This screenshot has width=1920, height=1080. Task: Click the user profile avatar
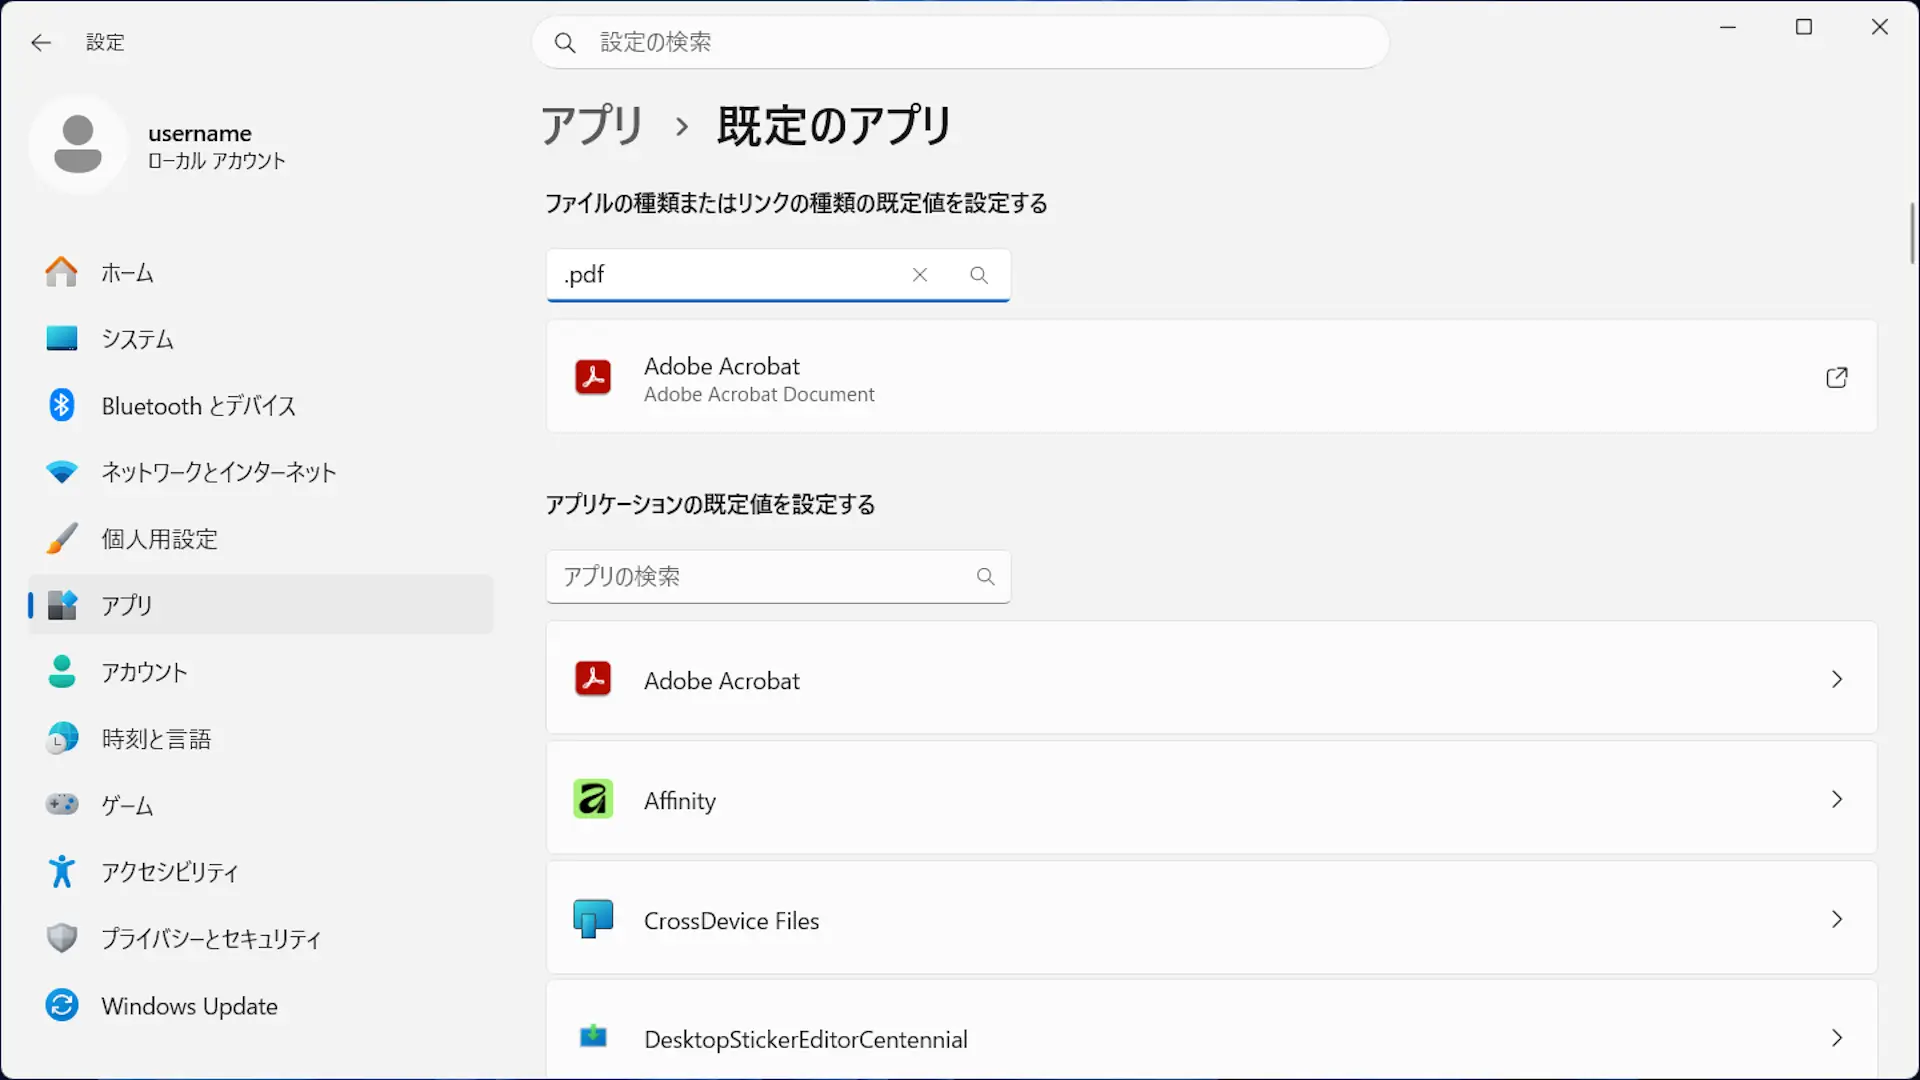click(x=78, y=145)
